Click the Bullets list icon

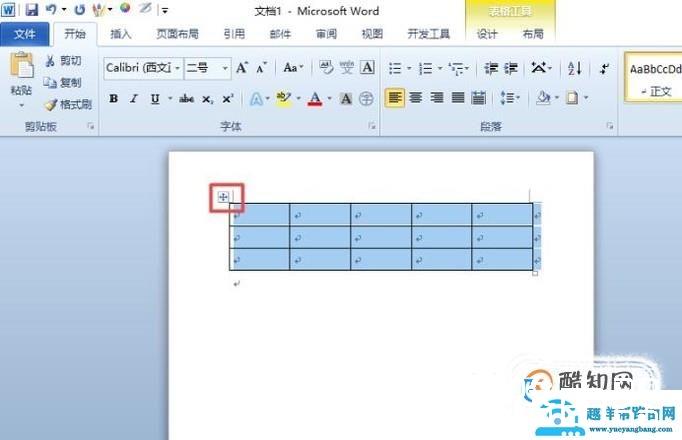click(x=395, y=68)
